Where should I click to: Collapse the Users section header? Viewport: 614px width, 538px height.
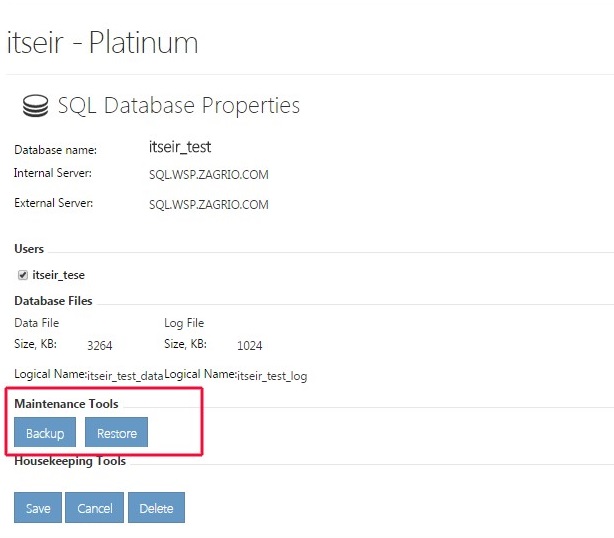[29, 249]
